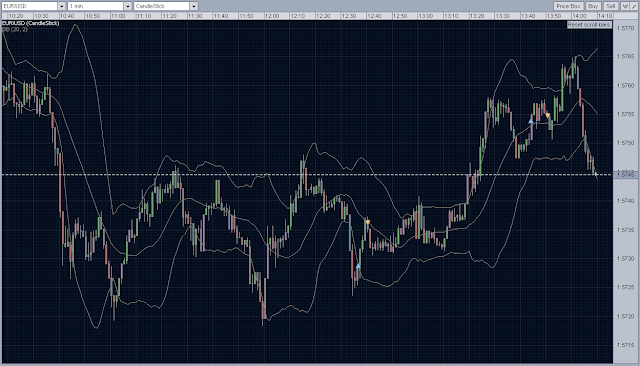Click the 1.5735 price axis label
This screenshot has width=640, height=366.
[x=625, y=230]
